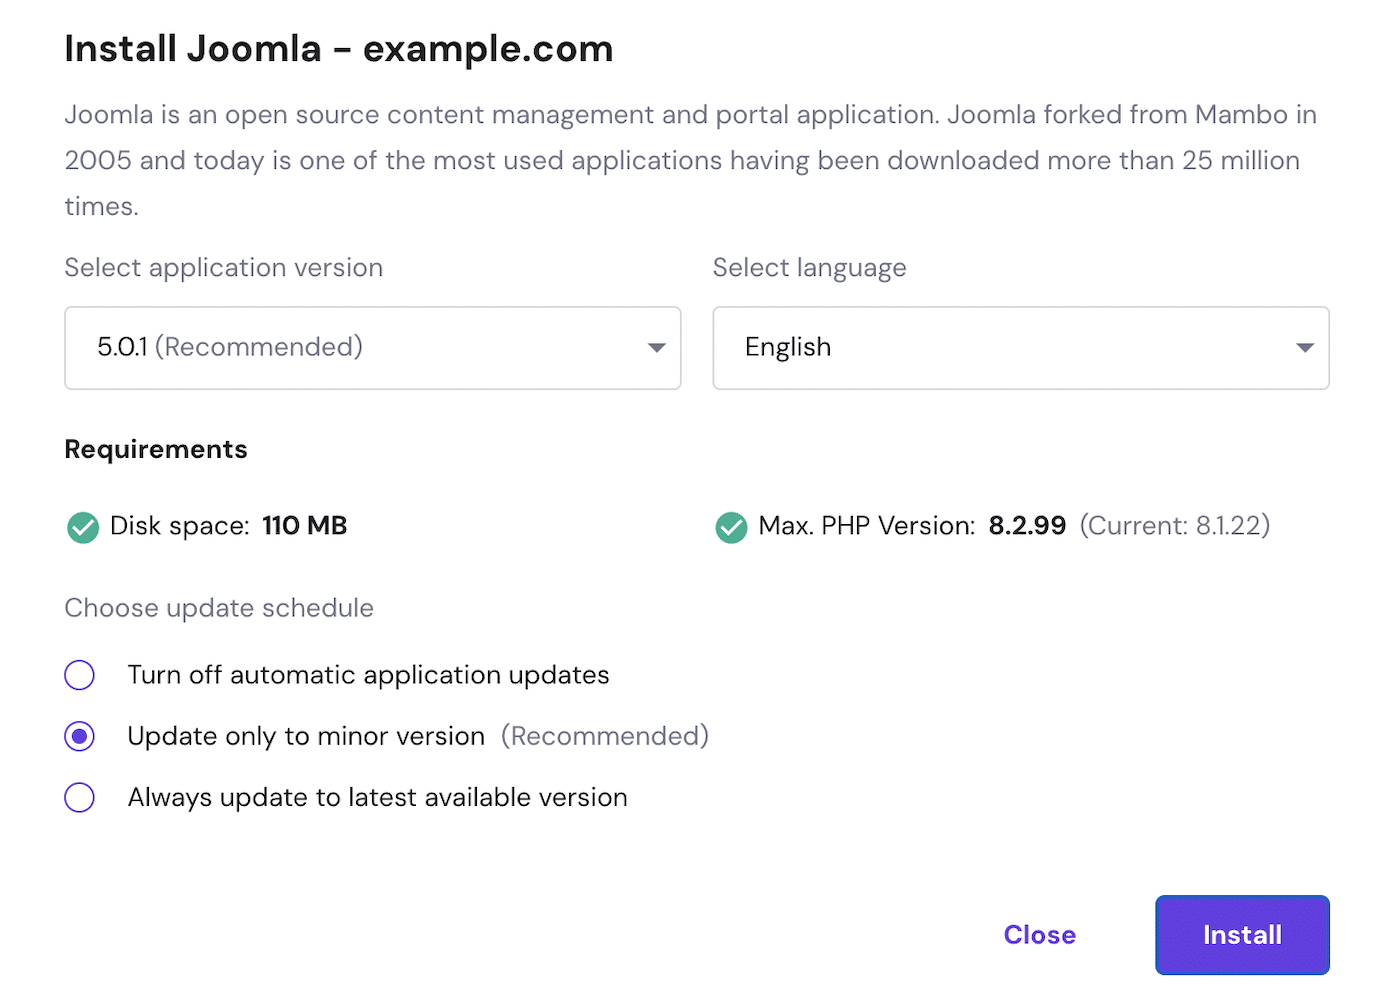1400x1004 pixels.
Task: Click the Joomla description paragraph
Action: tap(690, 160)
